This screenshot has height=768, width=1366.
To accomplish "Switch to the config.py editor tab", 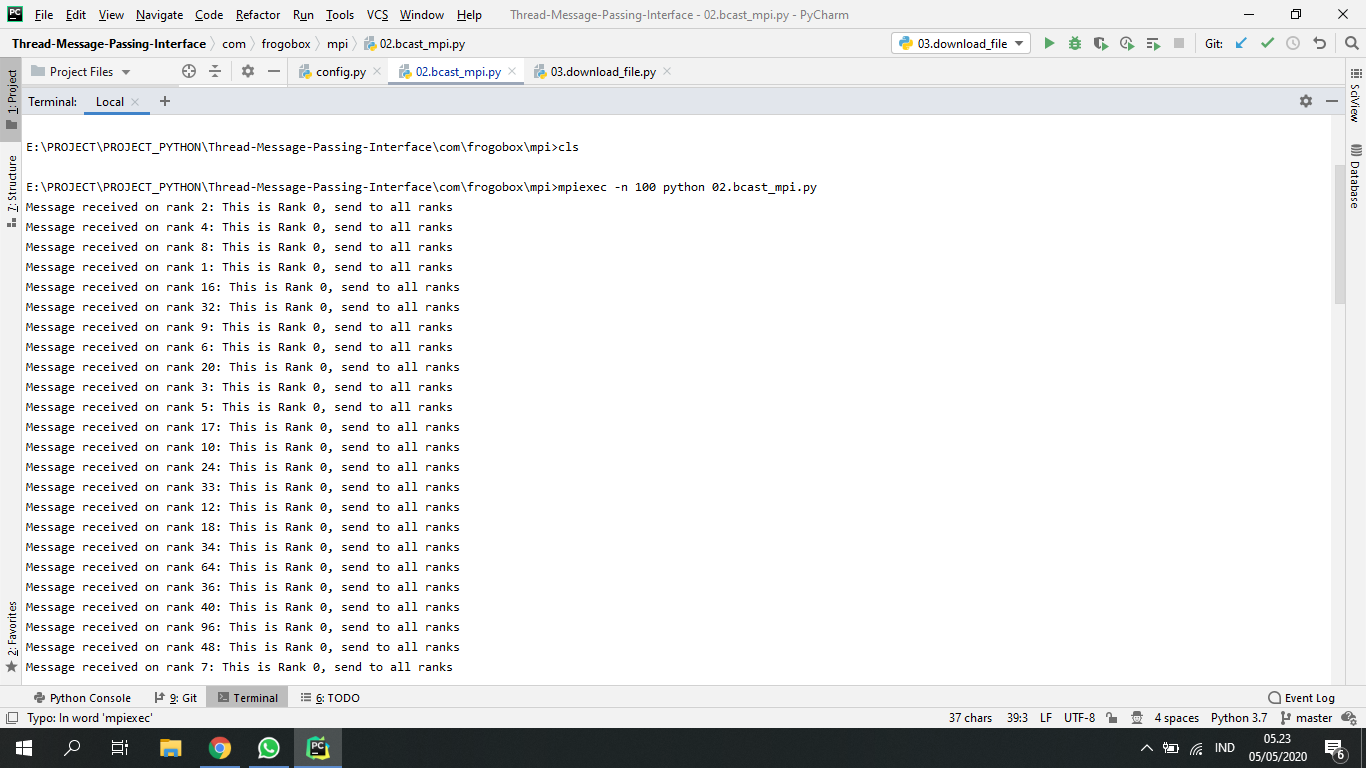I will point(340,72).
